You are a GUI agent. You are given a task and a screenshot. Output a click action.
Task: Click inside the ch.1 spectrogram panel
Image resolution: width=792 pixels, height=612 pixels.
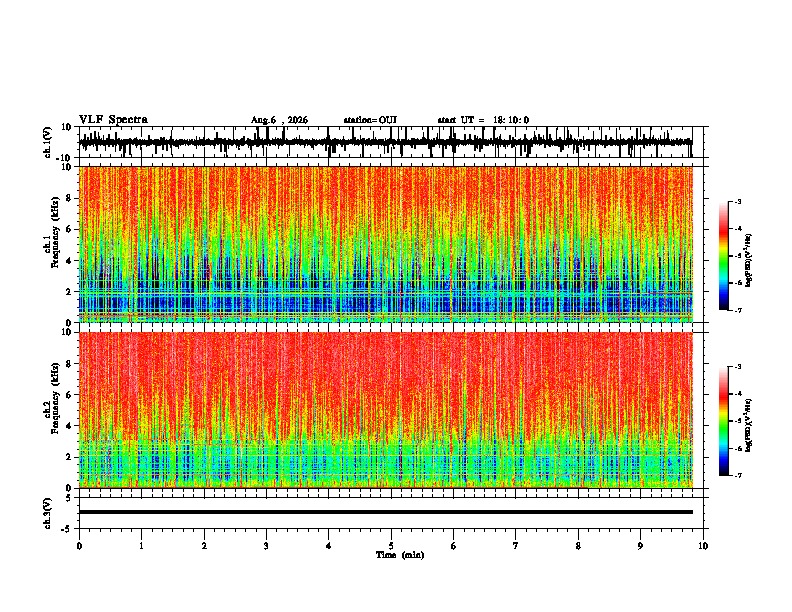pos(386,244)
